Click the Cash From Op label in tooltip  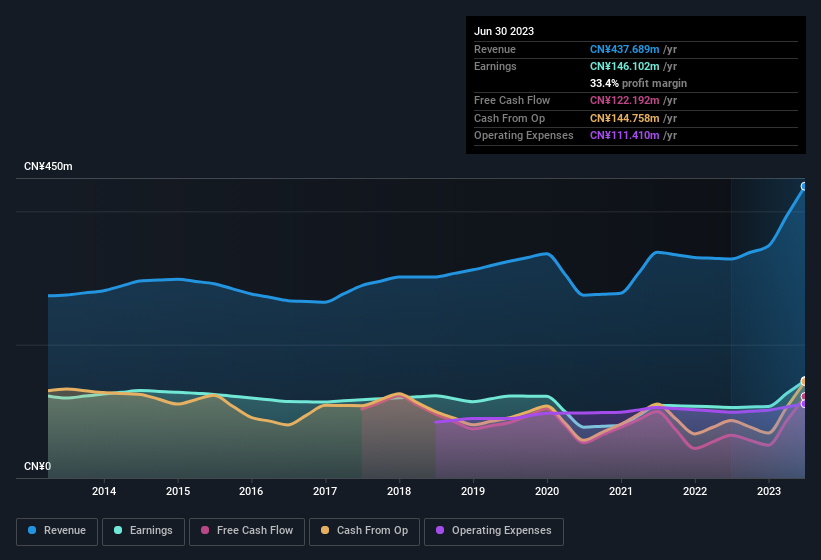click(509, 118)
